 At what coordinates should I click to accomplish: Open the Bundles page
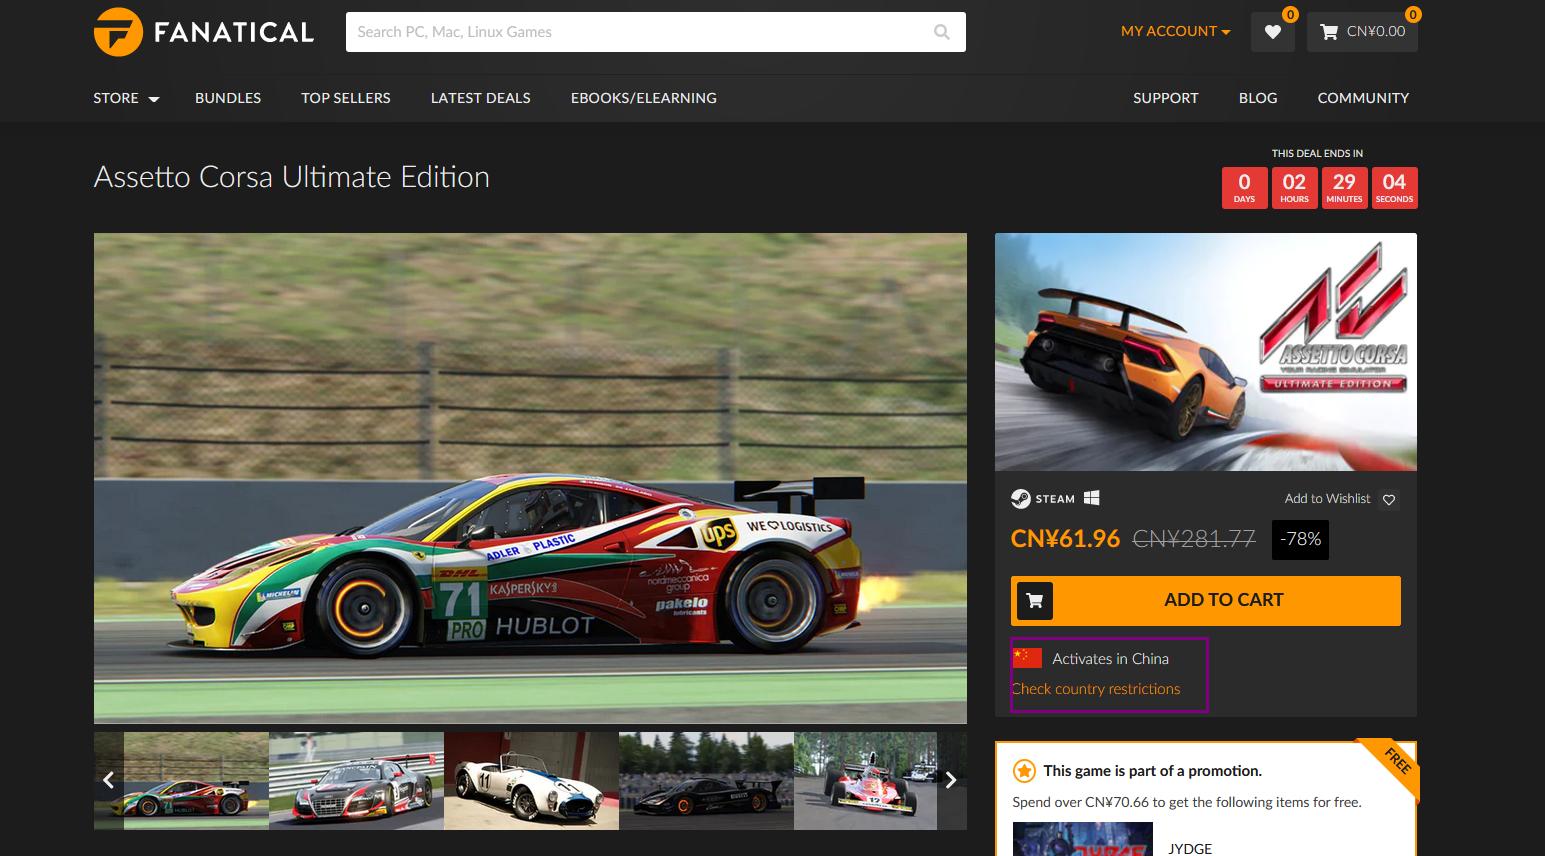tap(228, 98)
